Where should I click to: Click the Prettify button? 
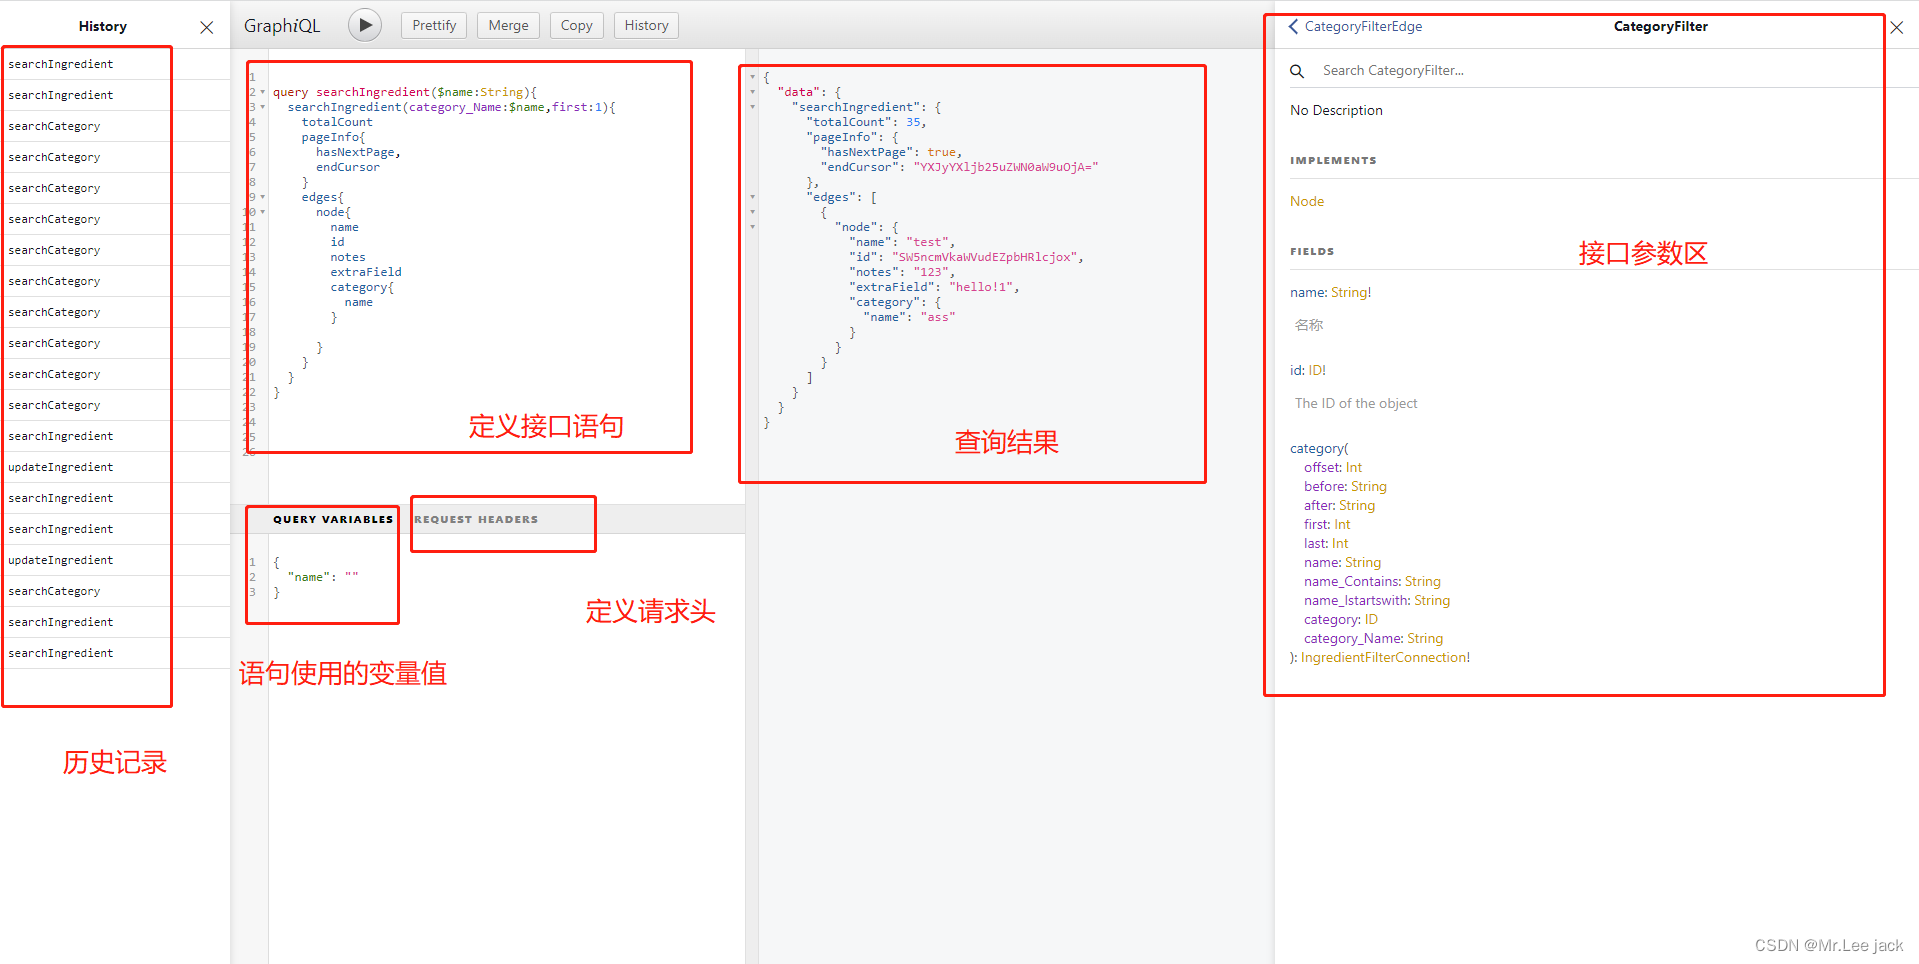coord(434,25)
